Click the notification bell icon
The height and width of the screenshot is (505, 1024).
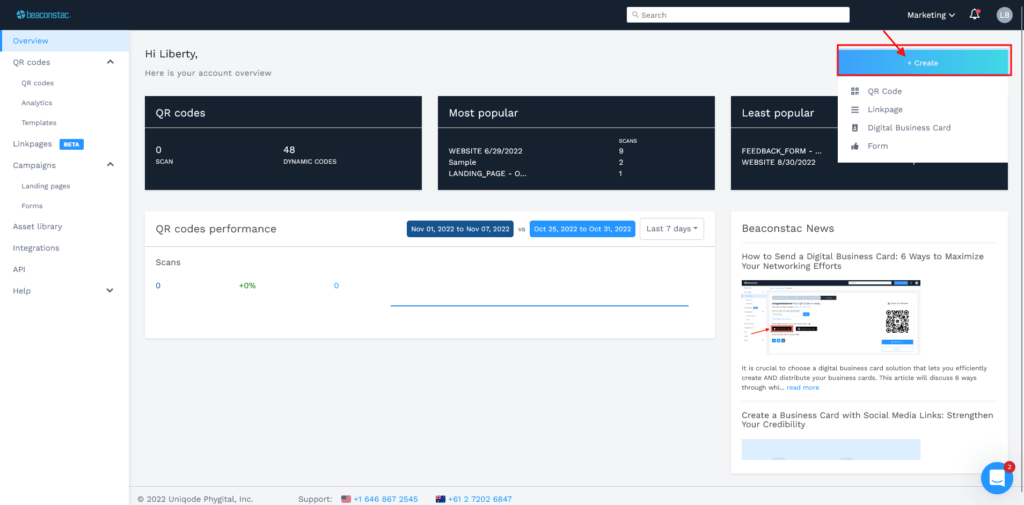click(975, 15)
